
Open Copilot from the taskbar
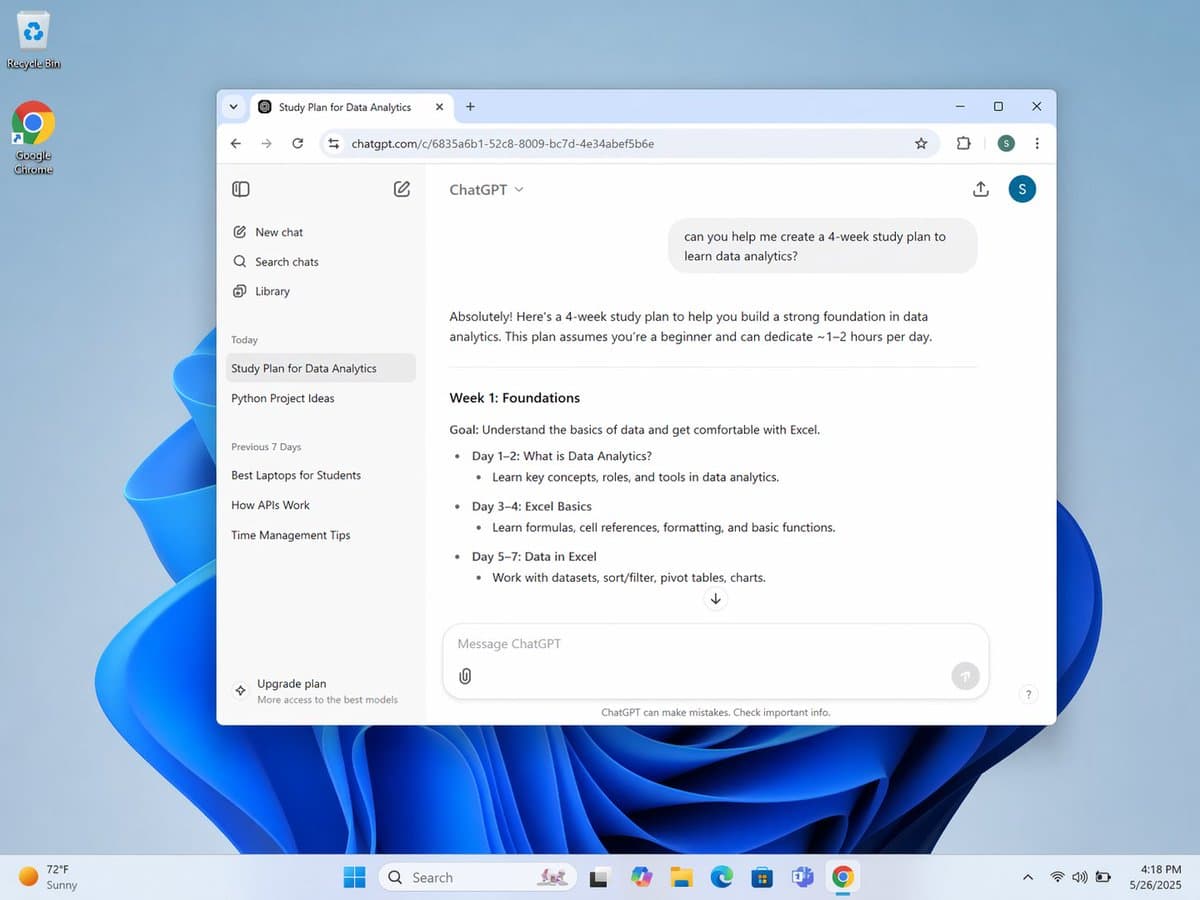tap(641, 877)
